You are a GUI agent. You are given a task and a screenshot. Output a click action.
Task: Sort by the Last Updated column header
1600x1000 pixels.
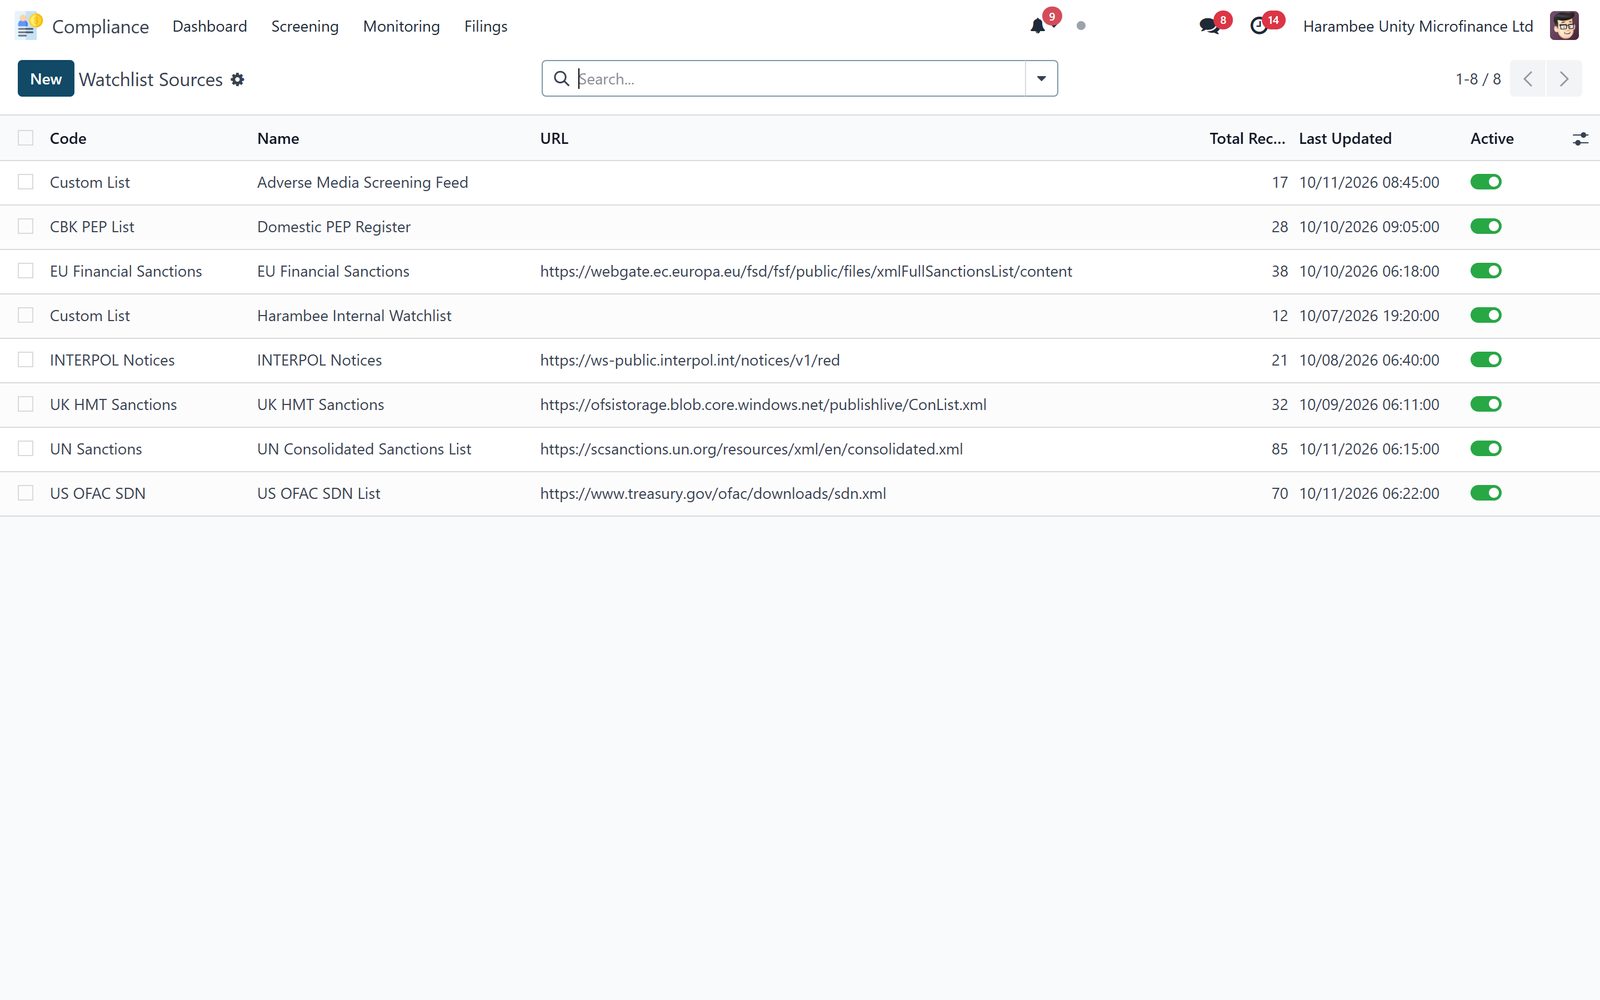[1345, 139]
